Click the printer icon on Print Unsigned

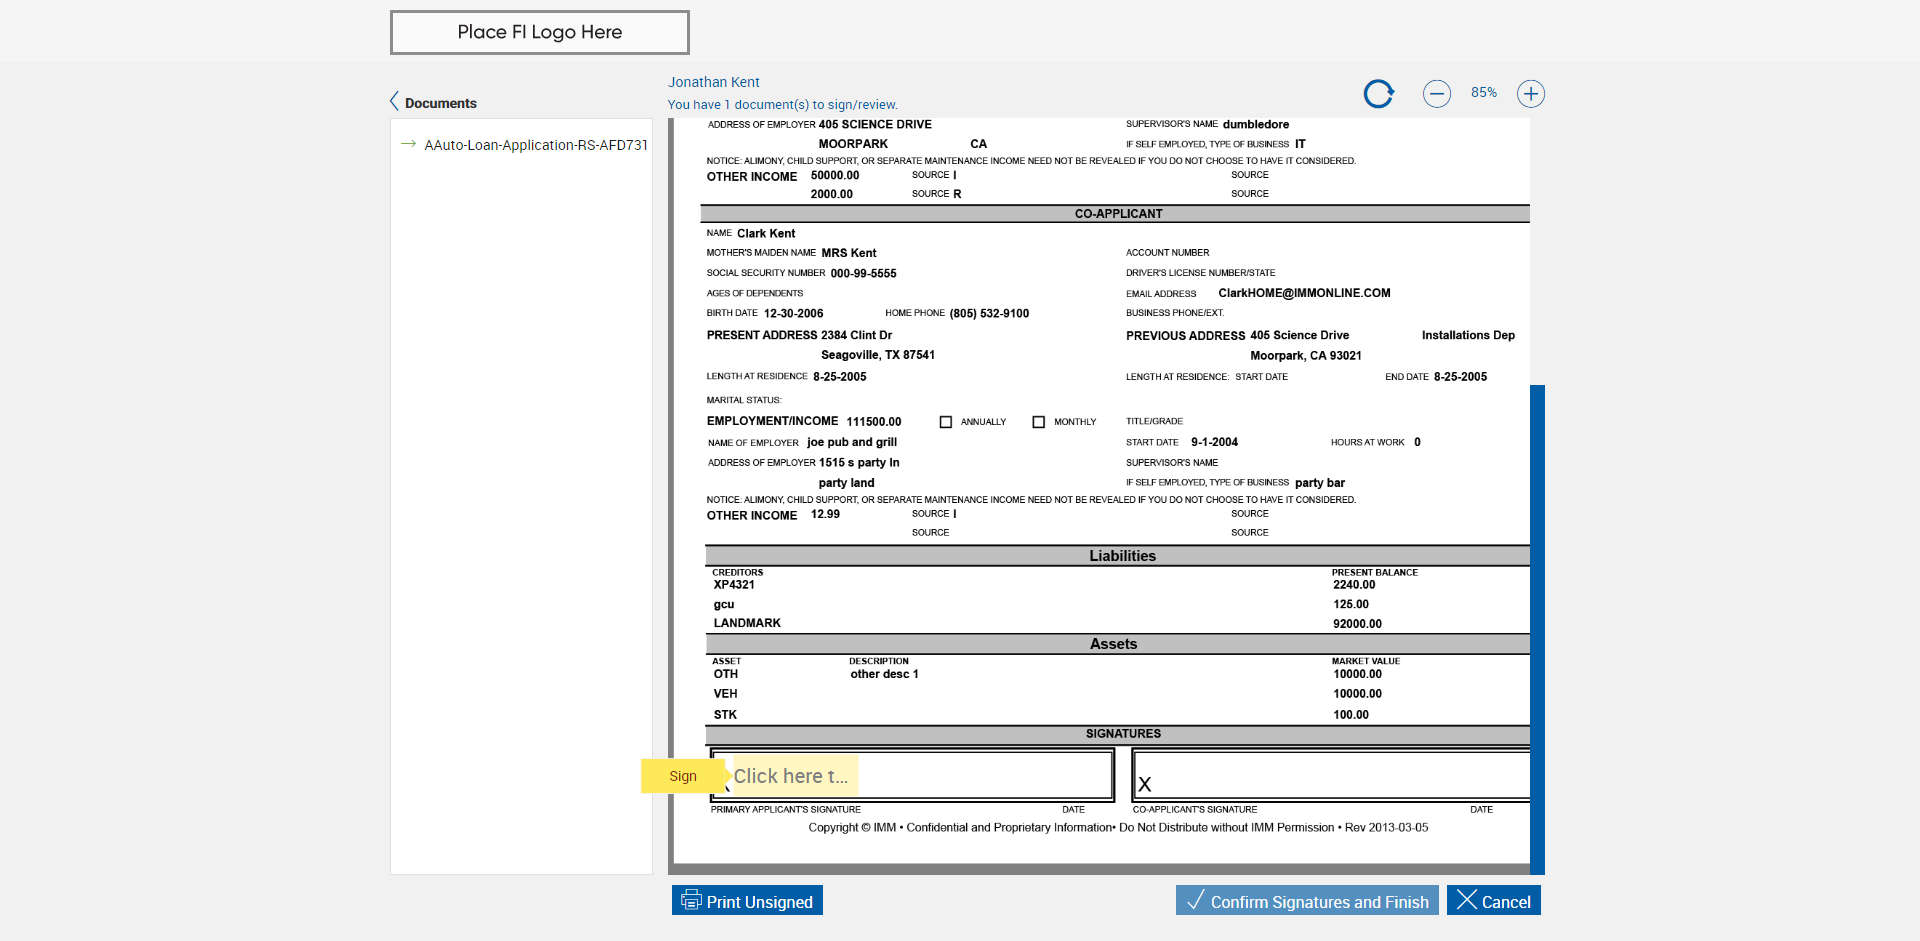(x=691, y=900)
